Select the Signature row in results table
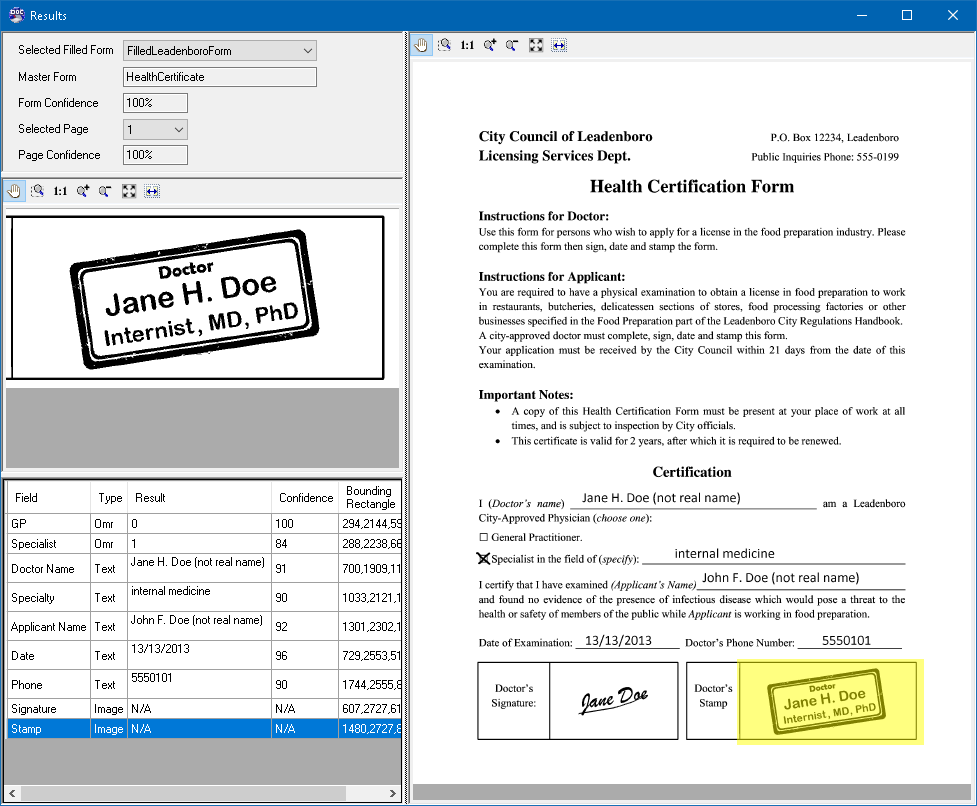Screen dimensions: 977x806 (204, 709)
